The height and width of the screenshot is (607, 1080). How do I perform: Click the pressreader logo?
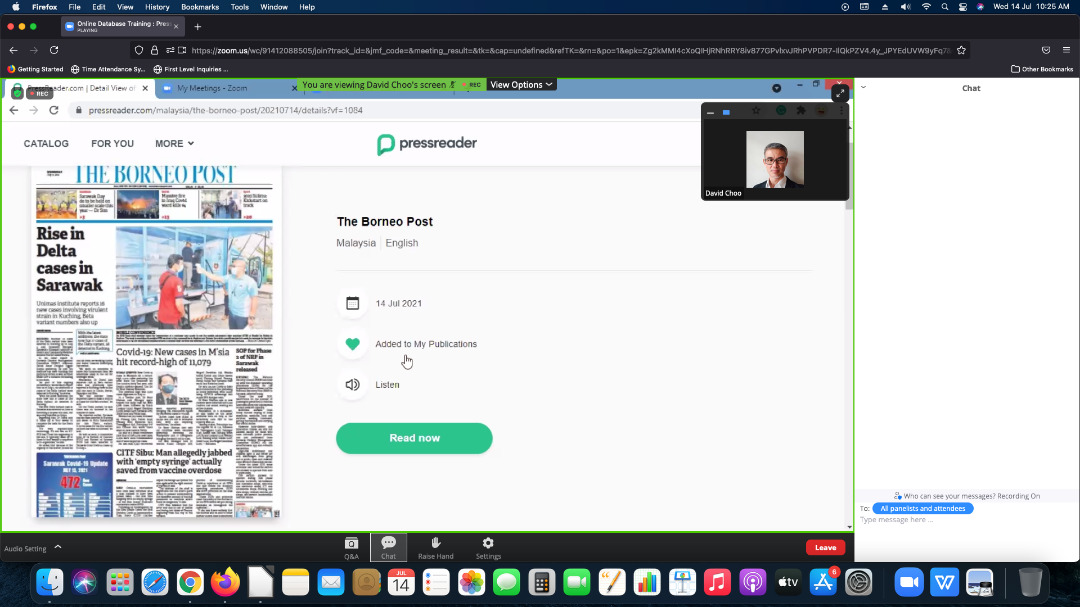pyautogui.click(x=427, y=144)
